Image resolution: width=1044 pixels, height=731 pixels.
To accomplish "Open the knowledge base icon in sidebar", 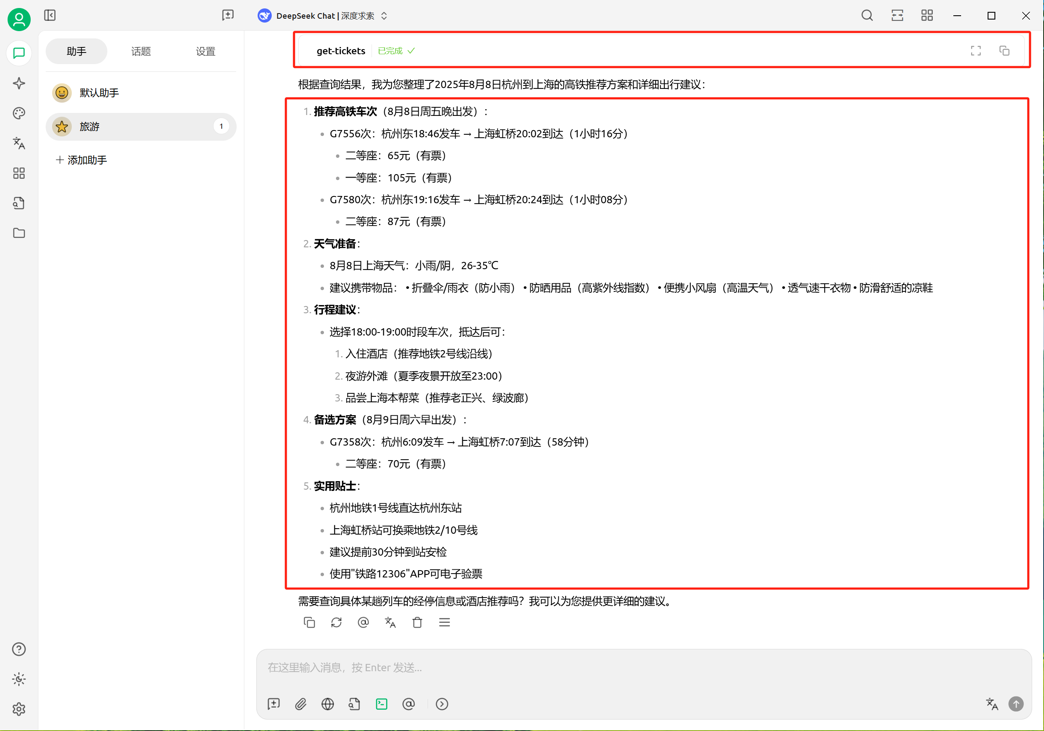I will point(19,203).
